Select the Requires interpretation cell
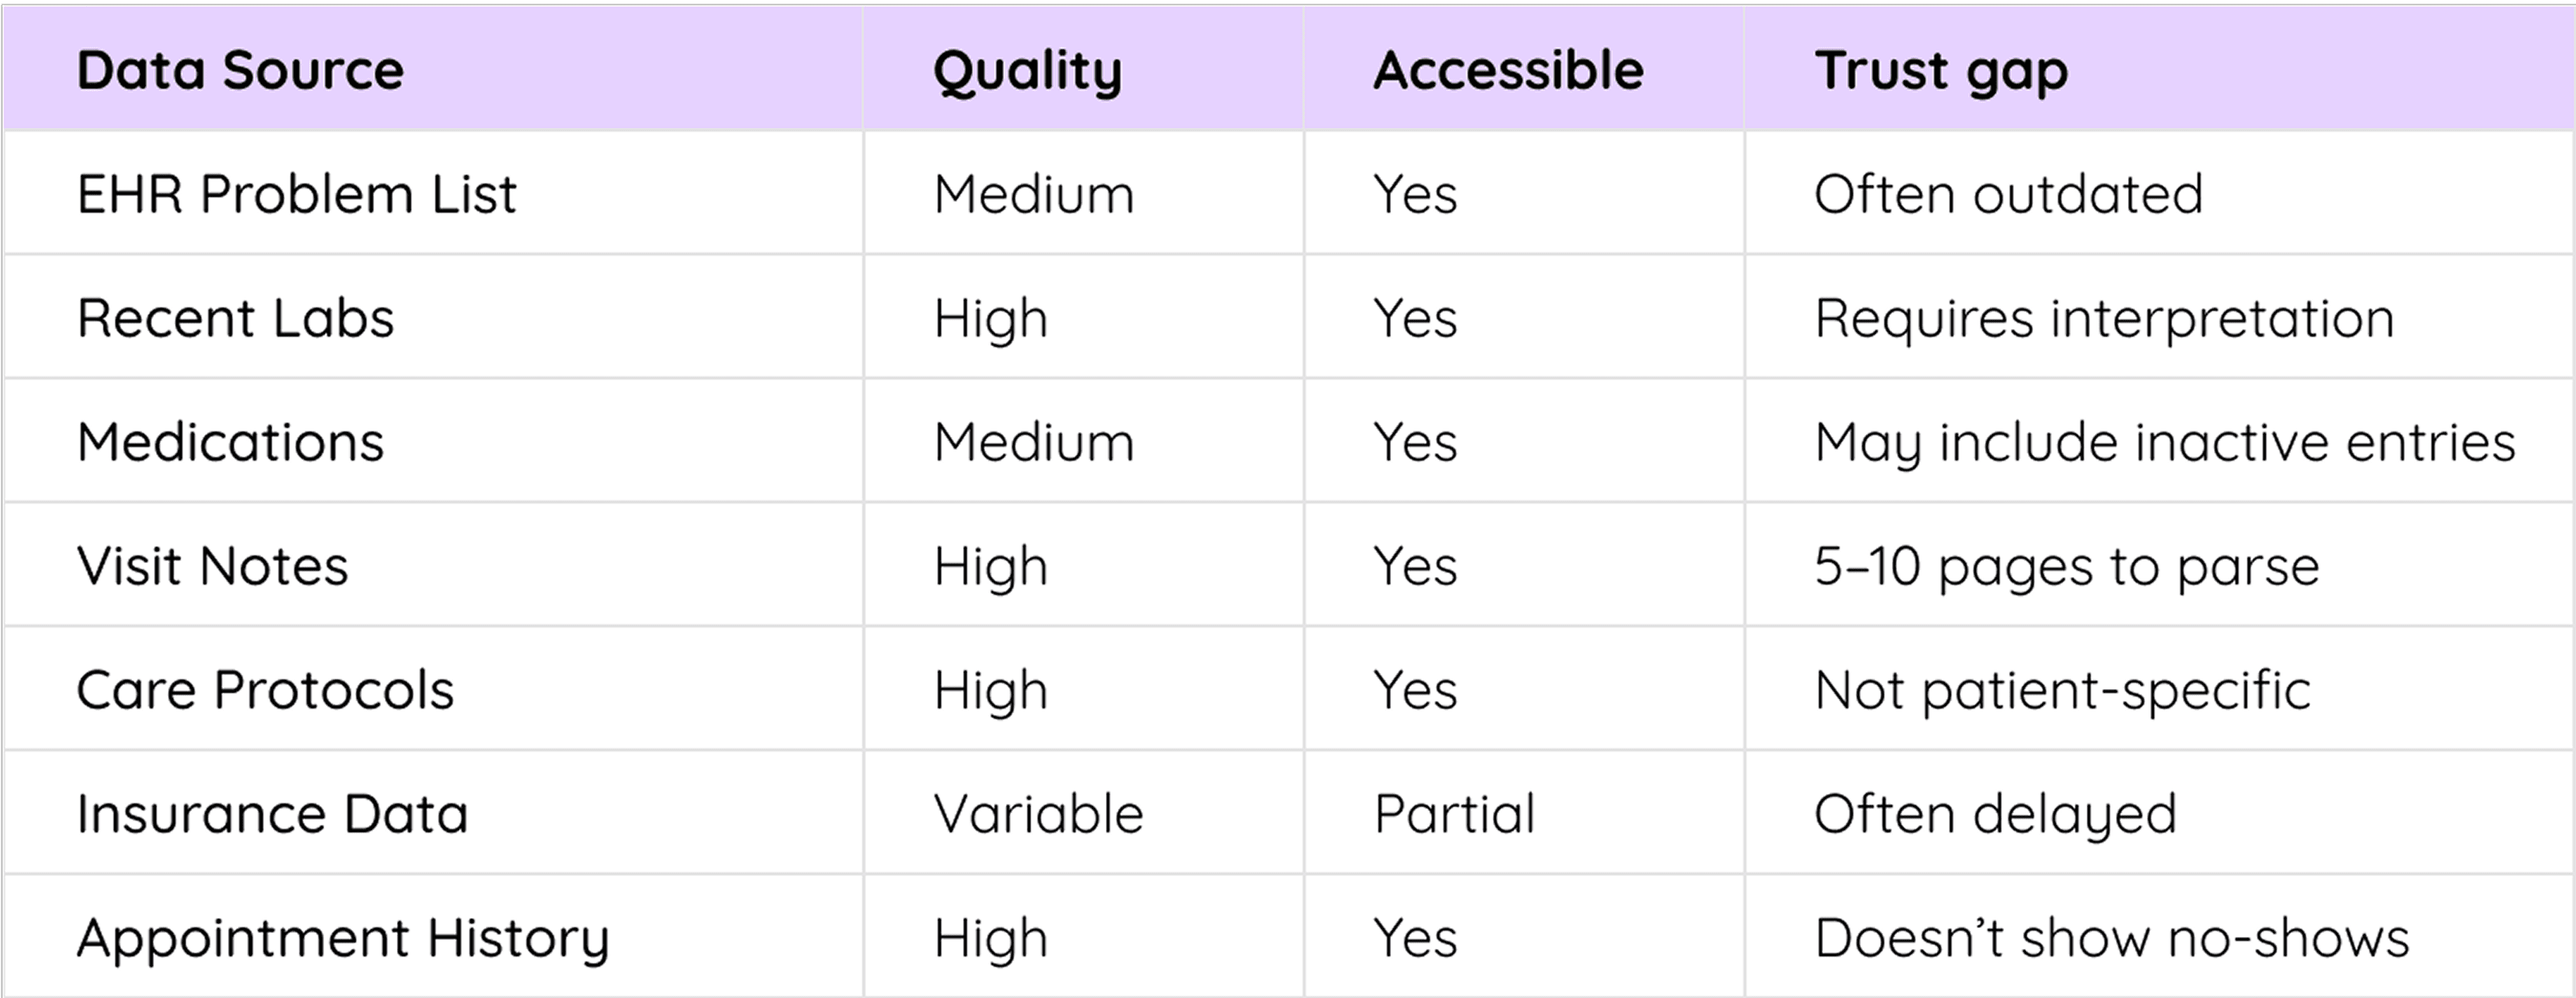 pyautogui.click(x=2104, y=318)
